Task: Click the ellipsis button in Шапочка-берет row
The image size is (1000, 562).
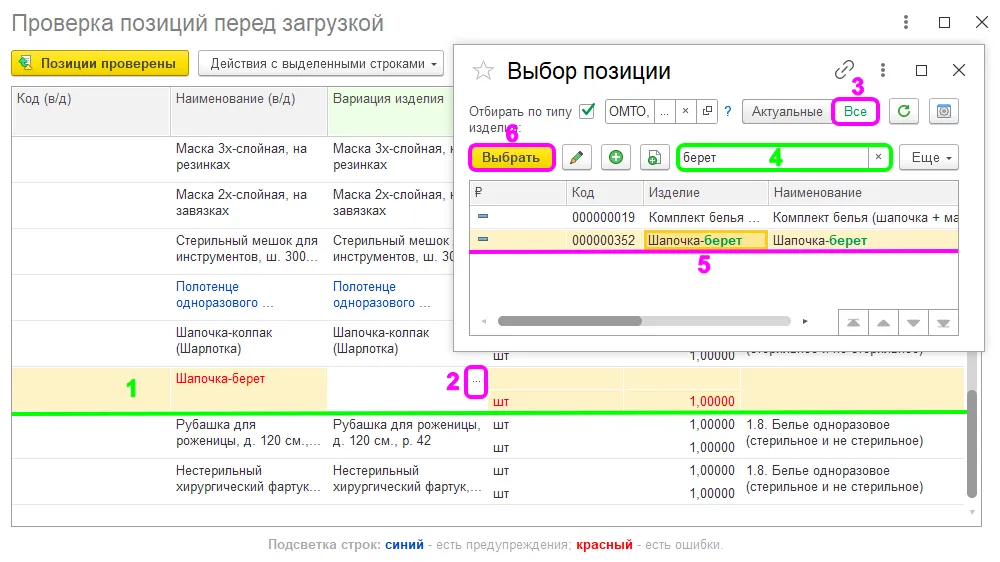Action: (x=476, y=381)
